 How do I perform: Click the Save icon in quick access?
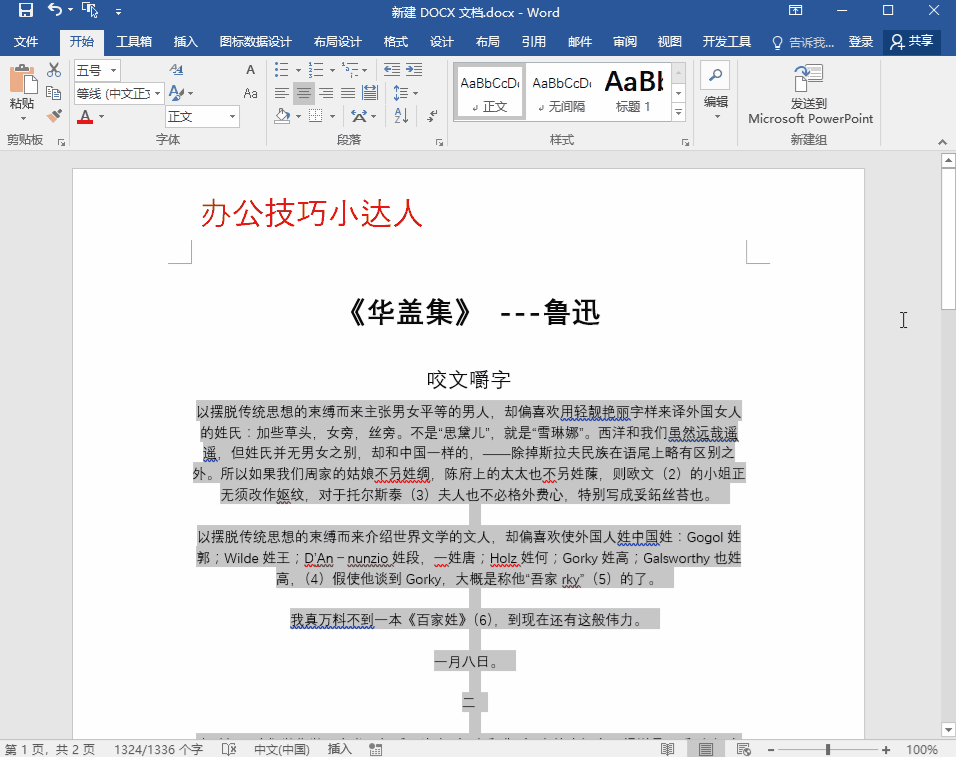pos(26,10)
